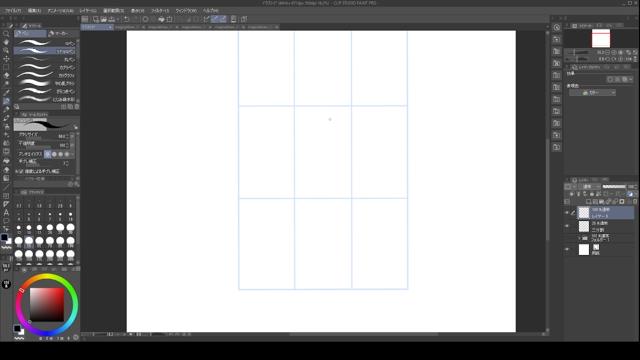
Task: Select the Text tool labeled A
Action: point(6,212)
